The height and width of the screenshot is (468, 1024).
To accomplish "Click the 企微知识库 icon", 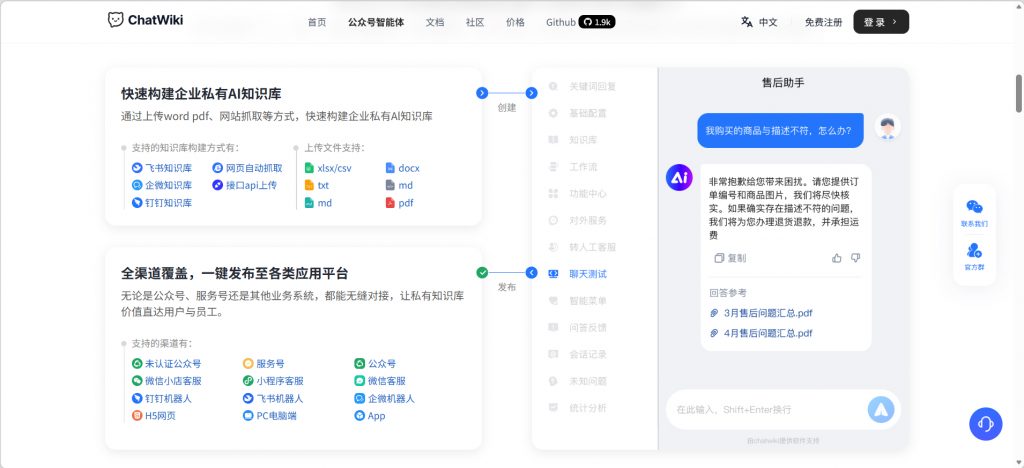I will (x=137, y=185).
